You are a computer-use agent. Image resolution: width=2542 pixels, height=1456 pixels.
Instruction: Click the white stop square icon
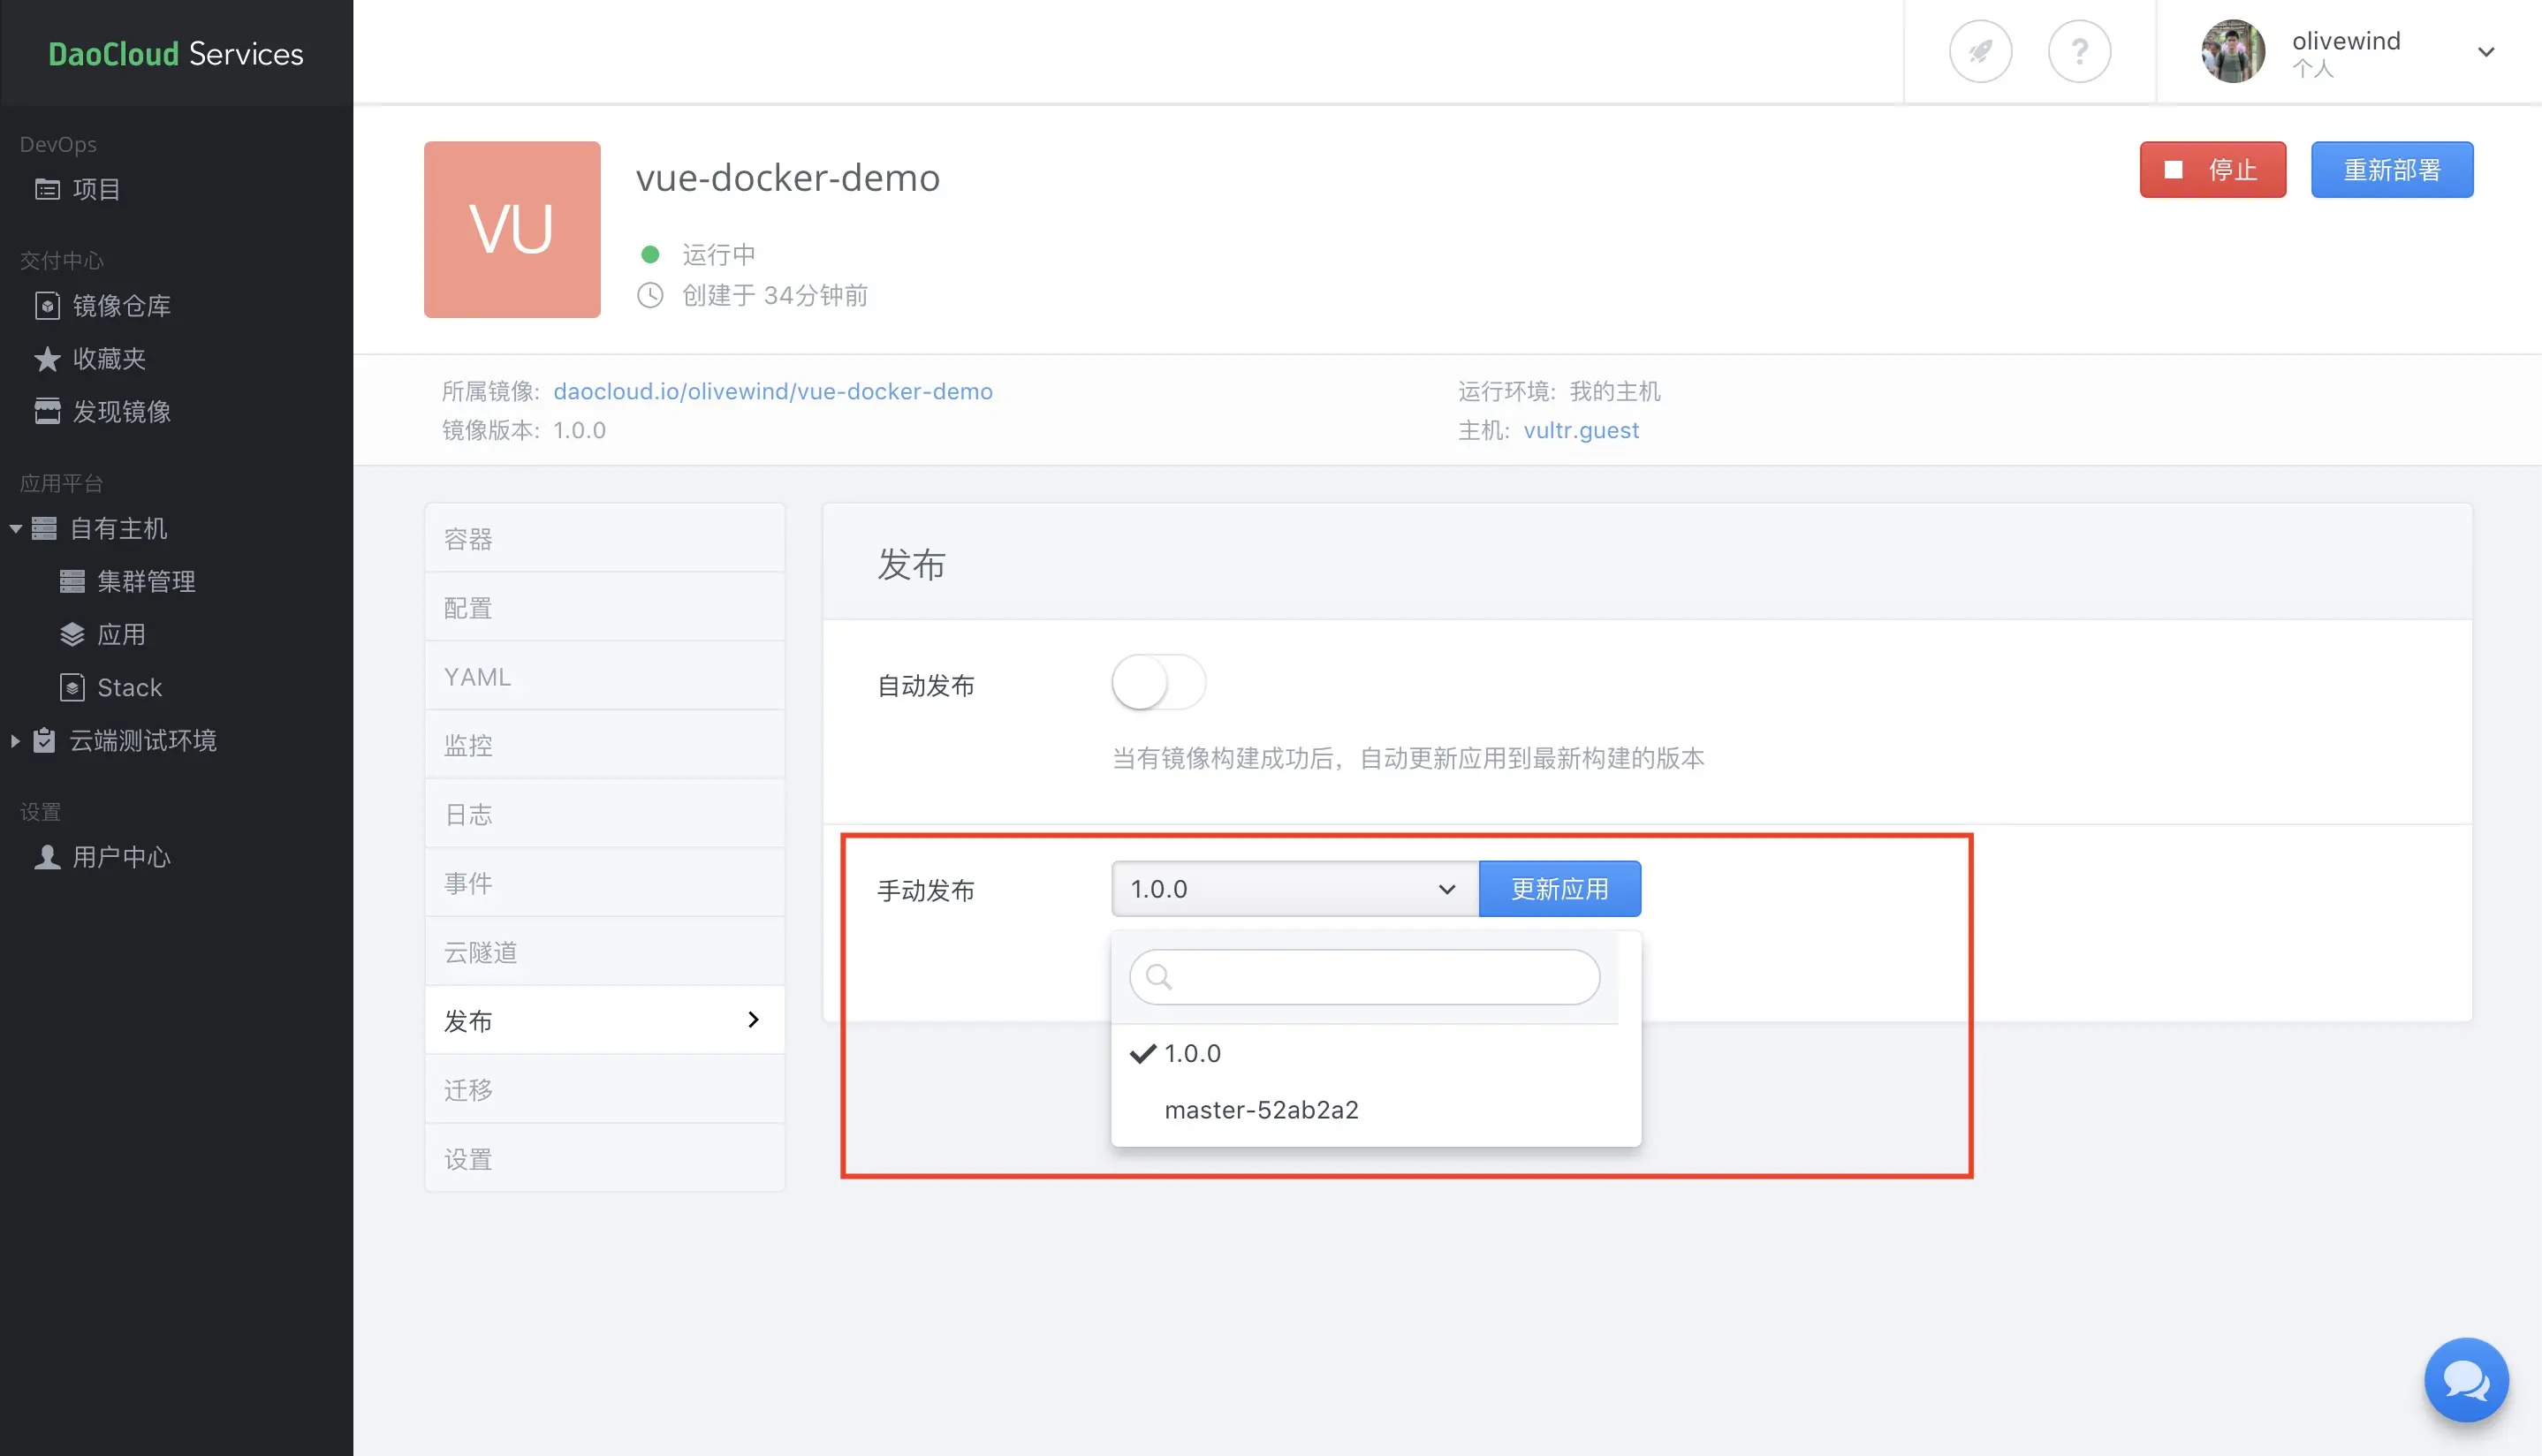point(2173,170)
